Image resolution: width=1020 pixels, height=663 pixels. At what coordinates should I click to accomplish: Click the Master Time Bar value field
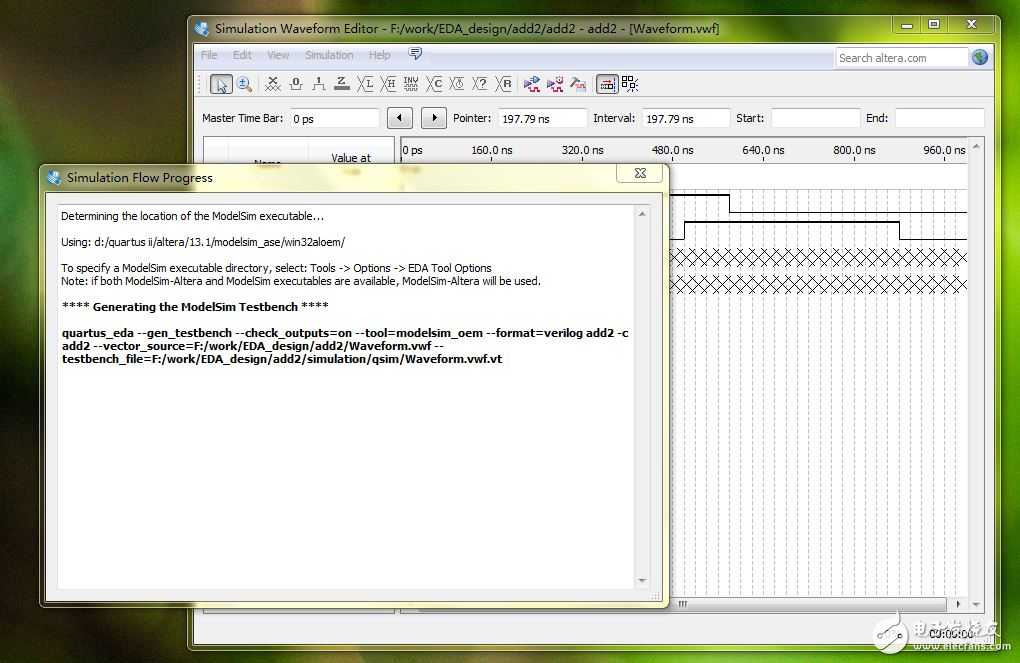tap(334, 118)
